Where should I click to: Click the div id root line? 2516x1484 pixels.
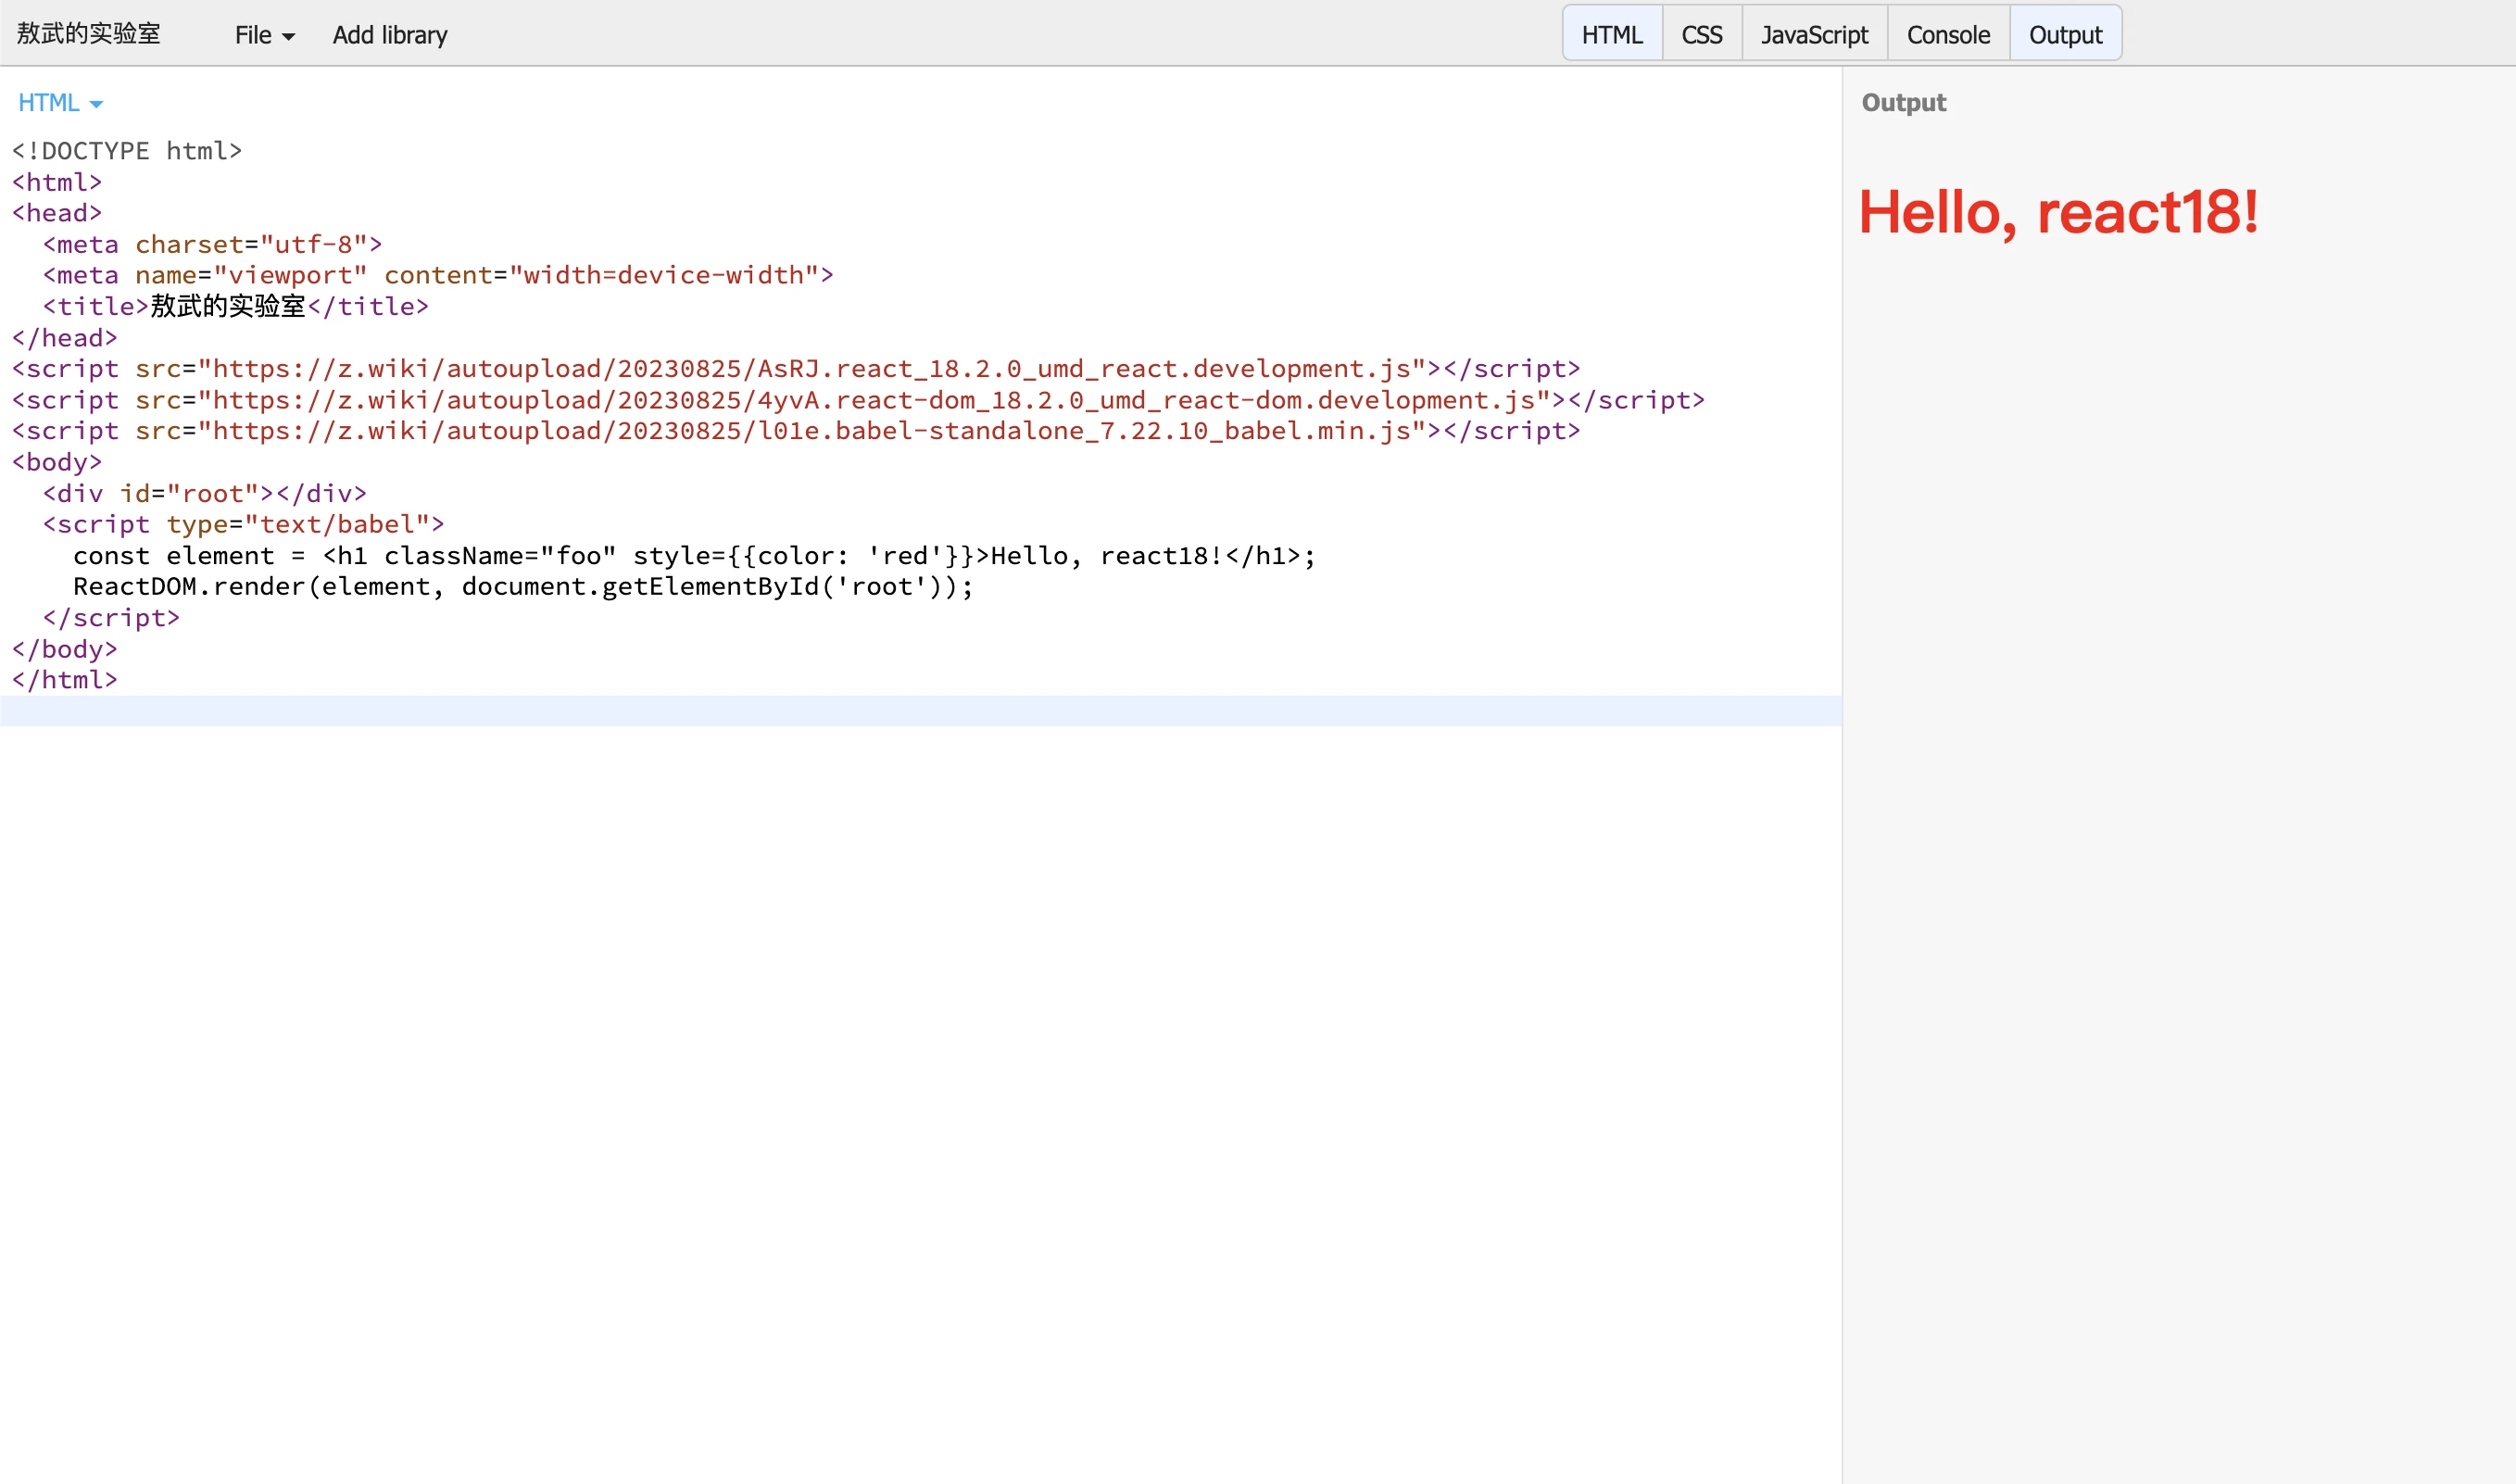[205, 494]
